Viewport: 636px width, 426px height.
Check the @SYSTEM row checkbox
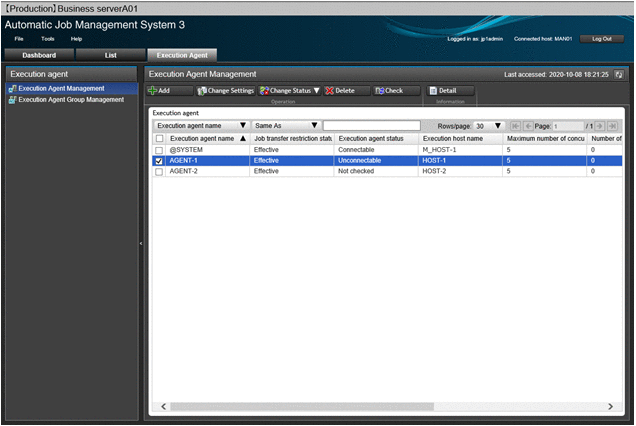pos(159,150)
